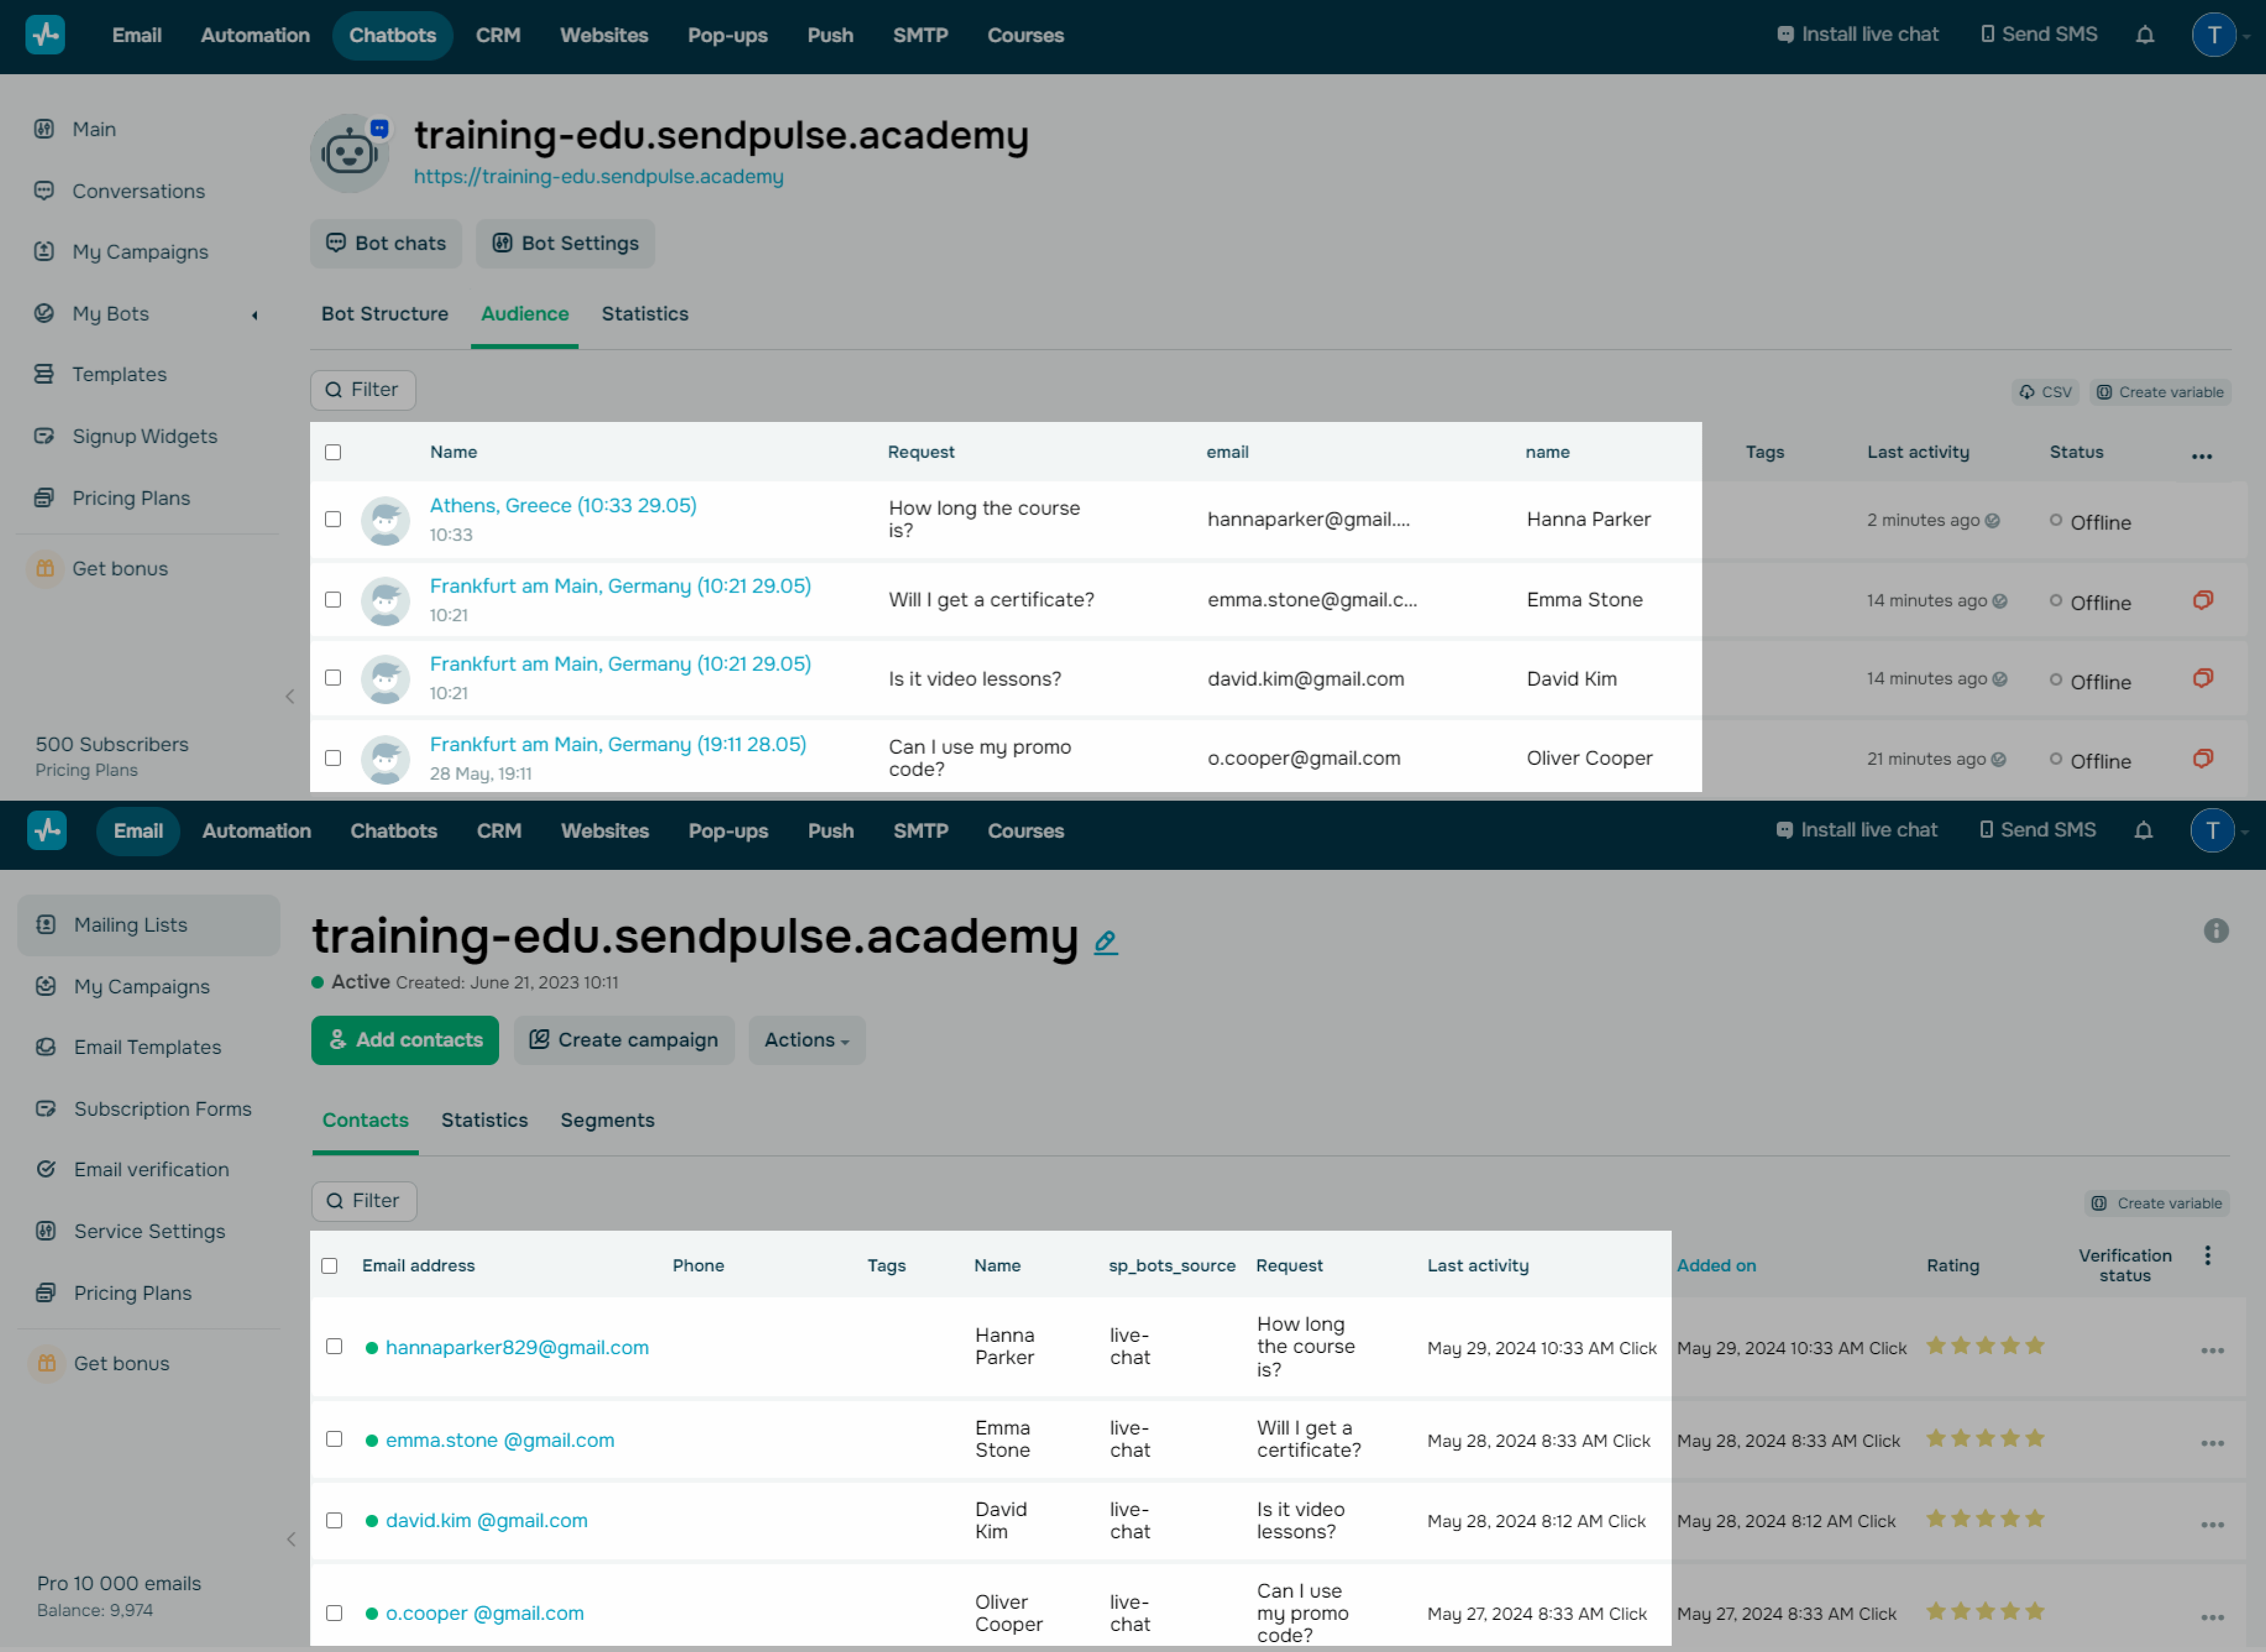Image resolution: width=2266 pixels, height=1652 pixels.
Task: Open the Segments tab
Action: click(x=607, y=1120)
